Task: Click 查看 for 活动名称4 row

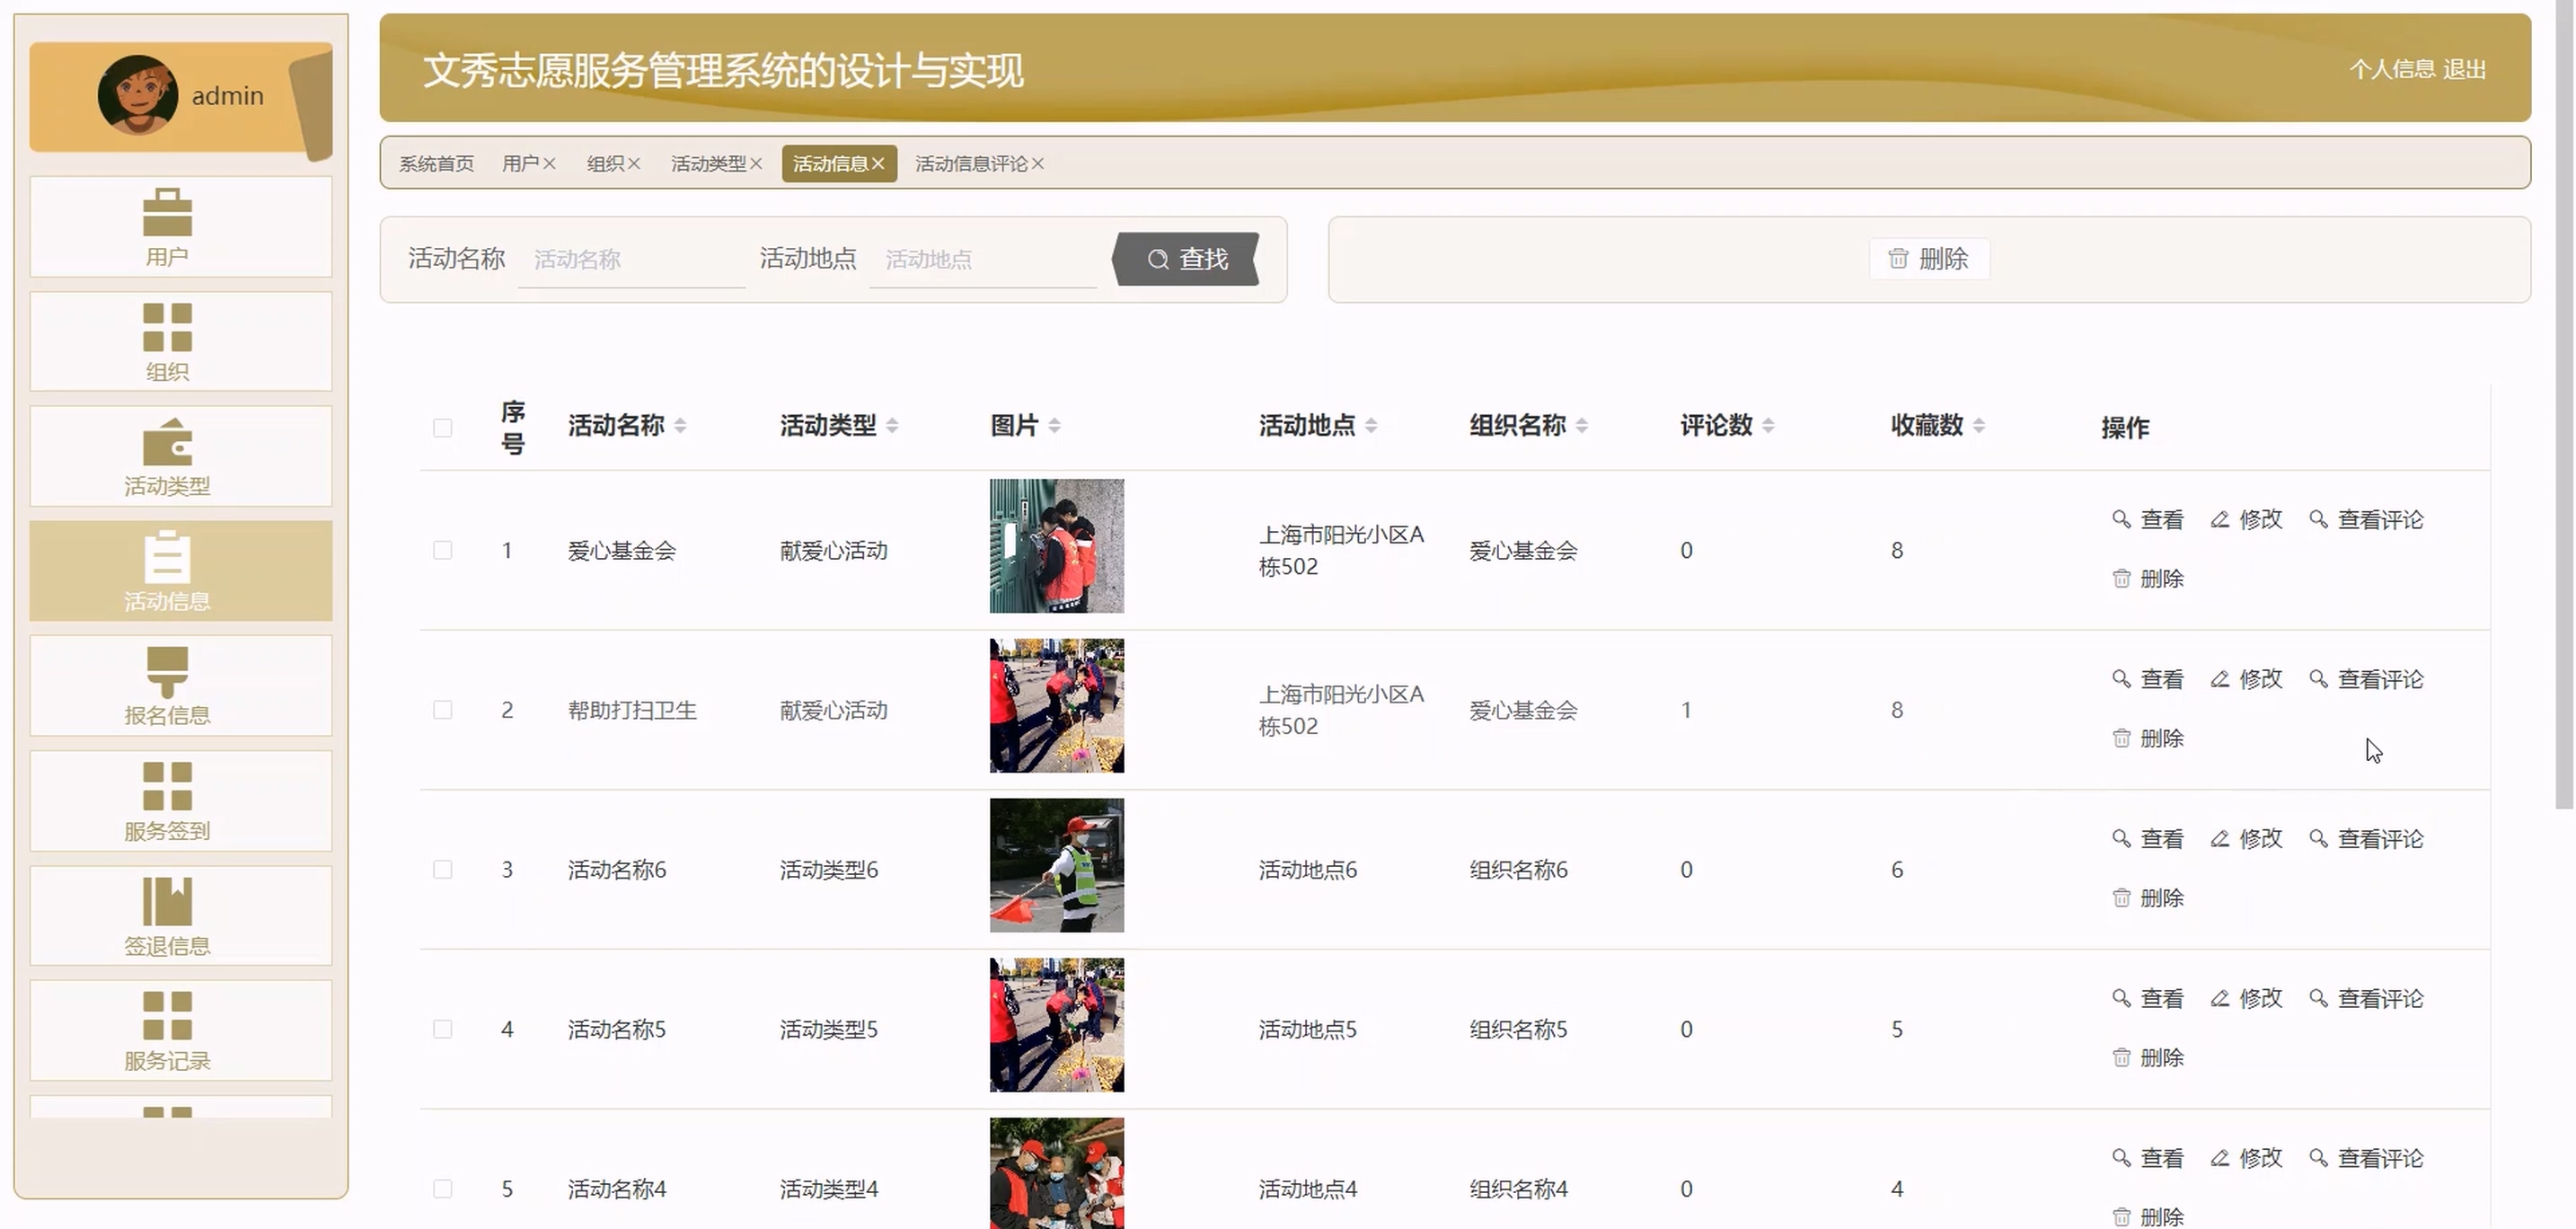Action: pos(2147,1158)
